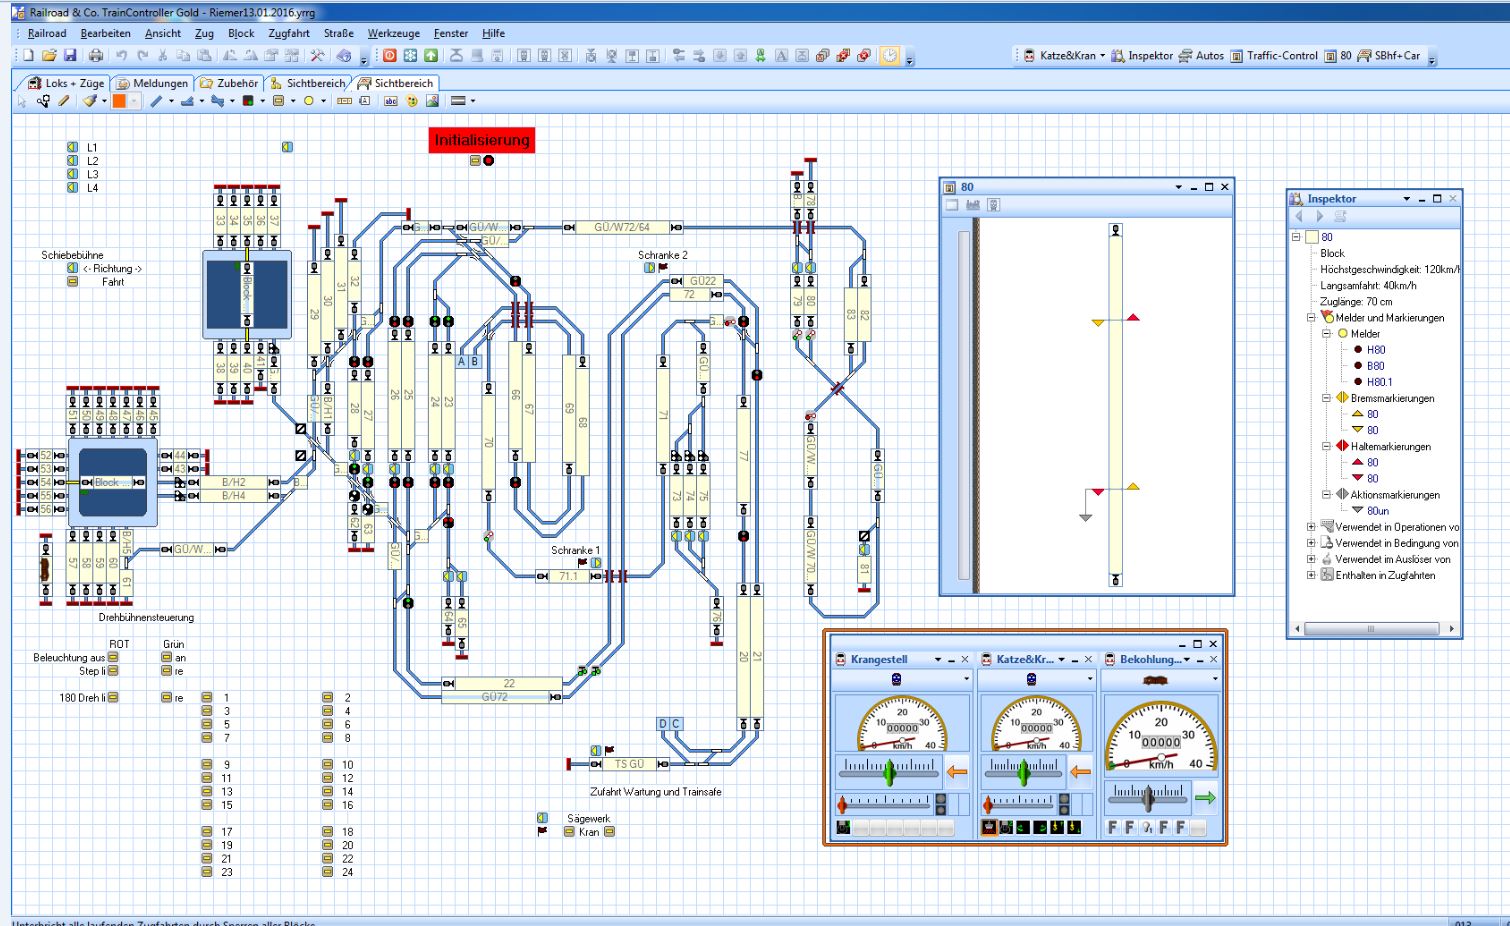1510x926 pixels.
Task: Click the red power-off stop icon
Action: coord(390,56)
